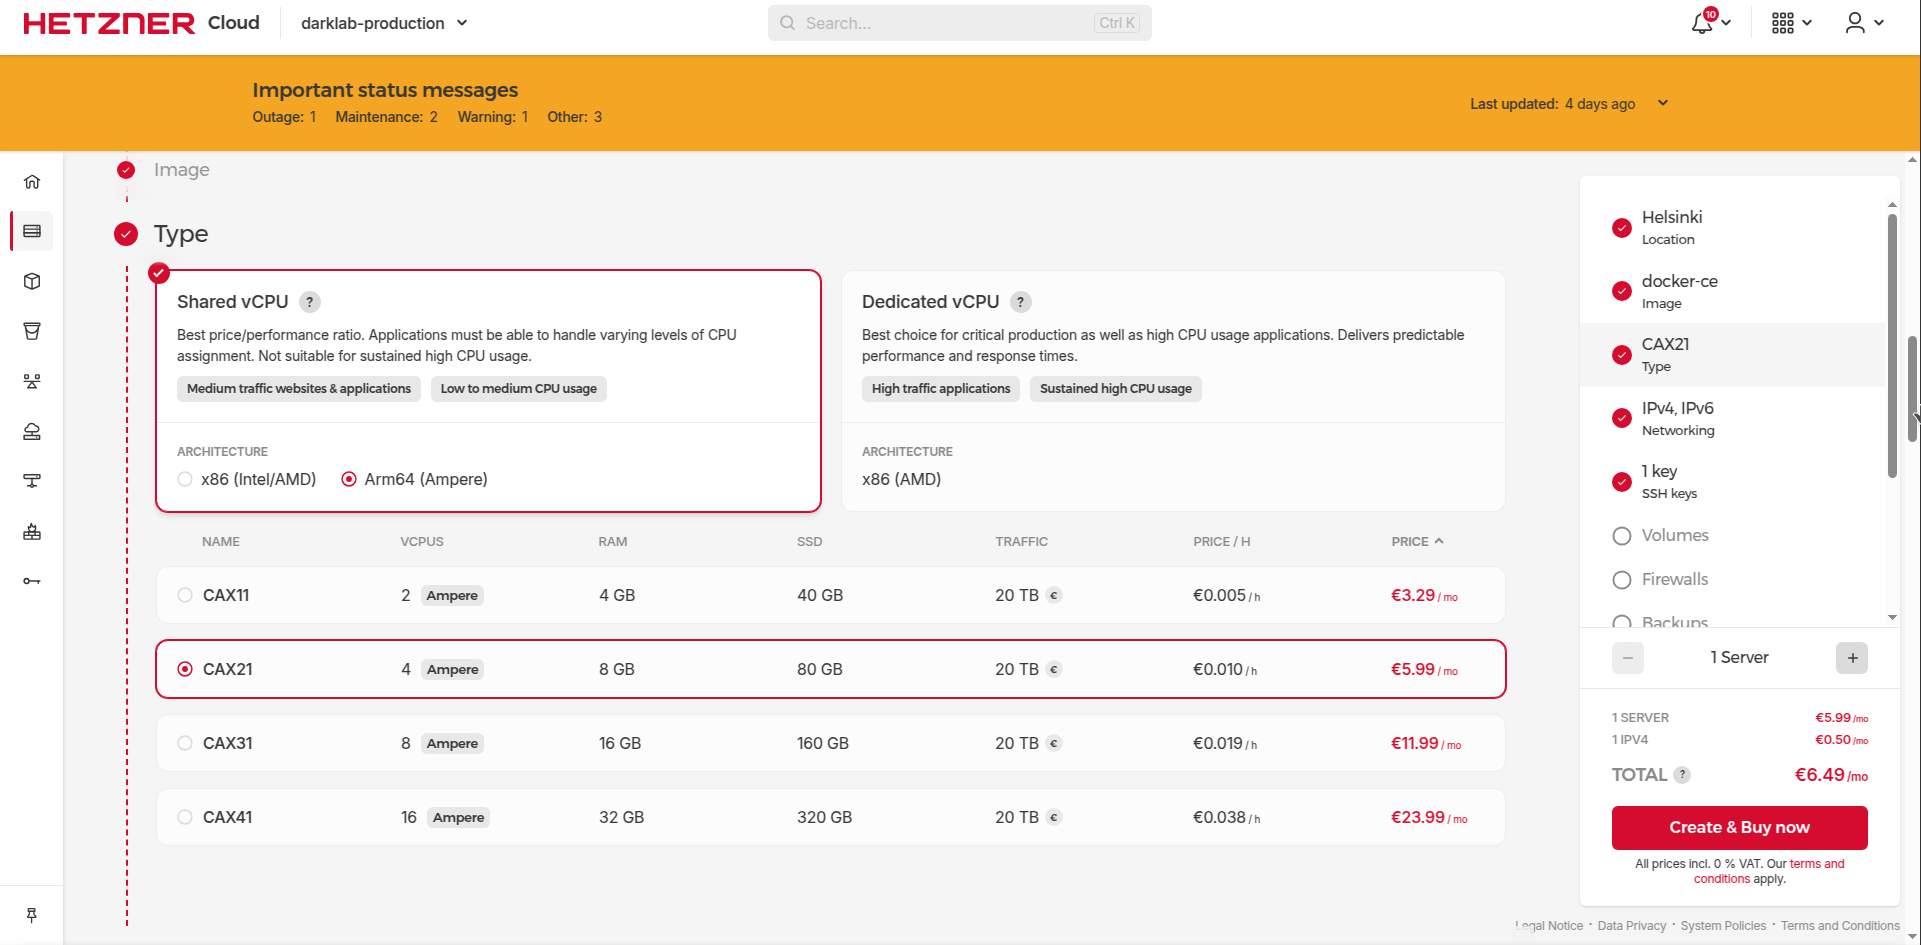Image resolution: width=1921 pixels, height=945 pixels.
Task: Sort table by PRICE / H column
Action: click(x=1222, y=541)
